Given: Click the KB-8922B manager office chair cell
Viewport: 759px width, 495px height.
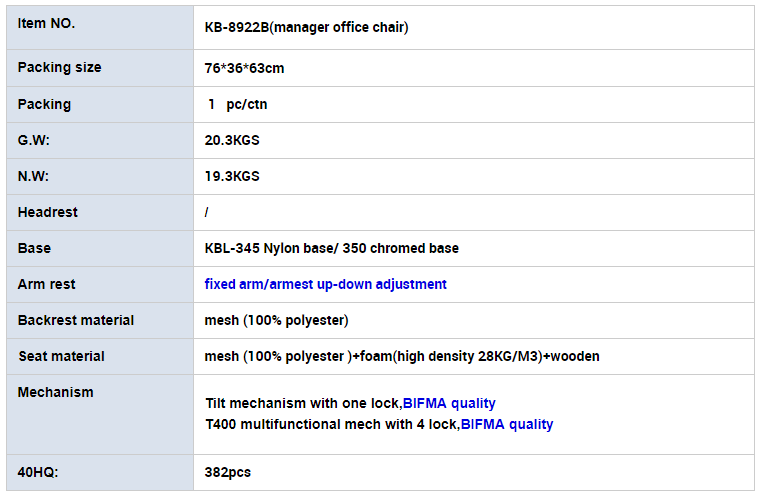Looking at the screenshot, I should (306, 27).
